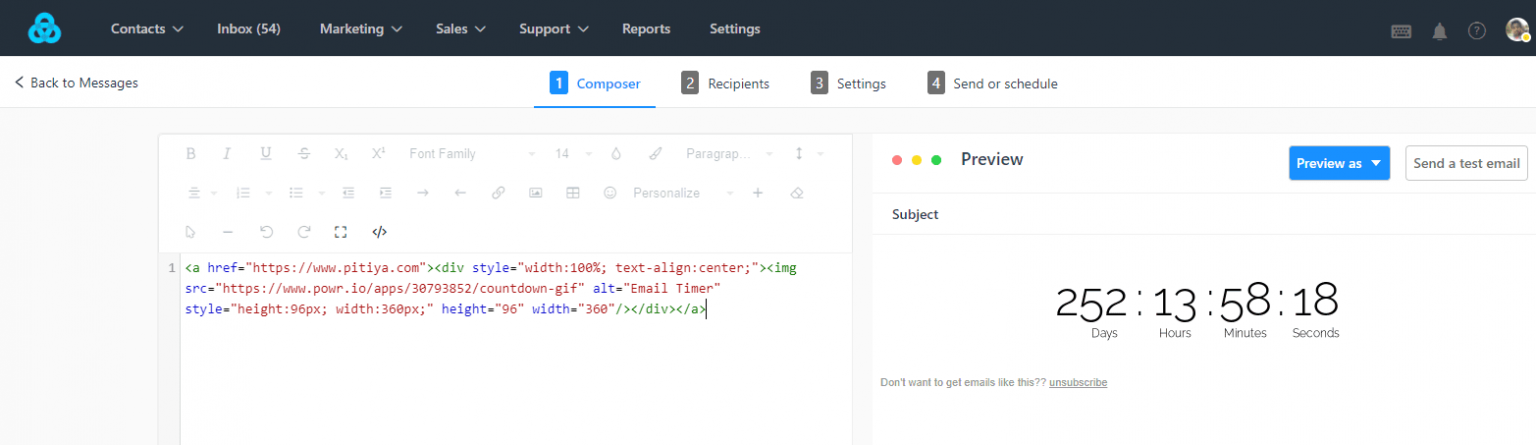The image size is (1536, 445).
Task: Click the Subject label in preview
Action: click(915, 214)
